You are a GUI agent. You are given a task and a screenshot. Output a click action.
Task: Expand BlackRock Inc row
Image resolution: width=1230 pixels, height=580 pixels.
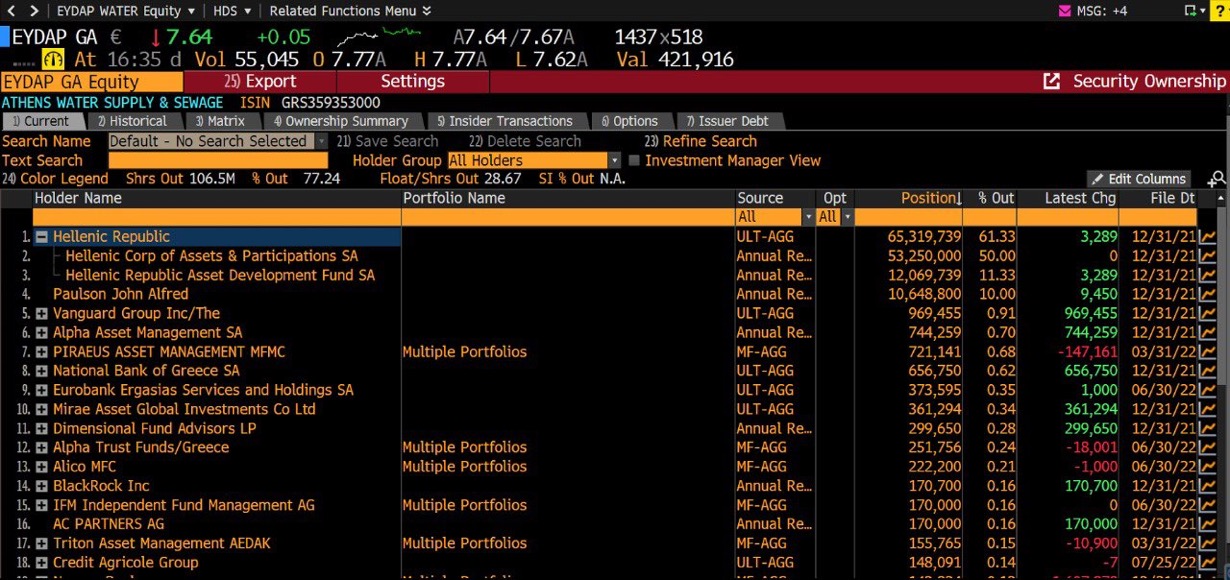point(42,486)
